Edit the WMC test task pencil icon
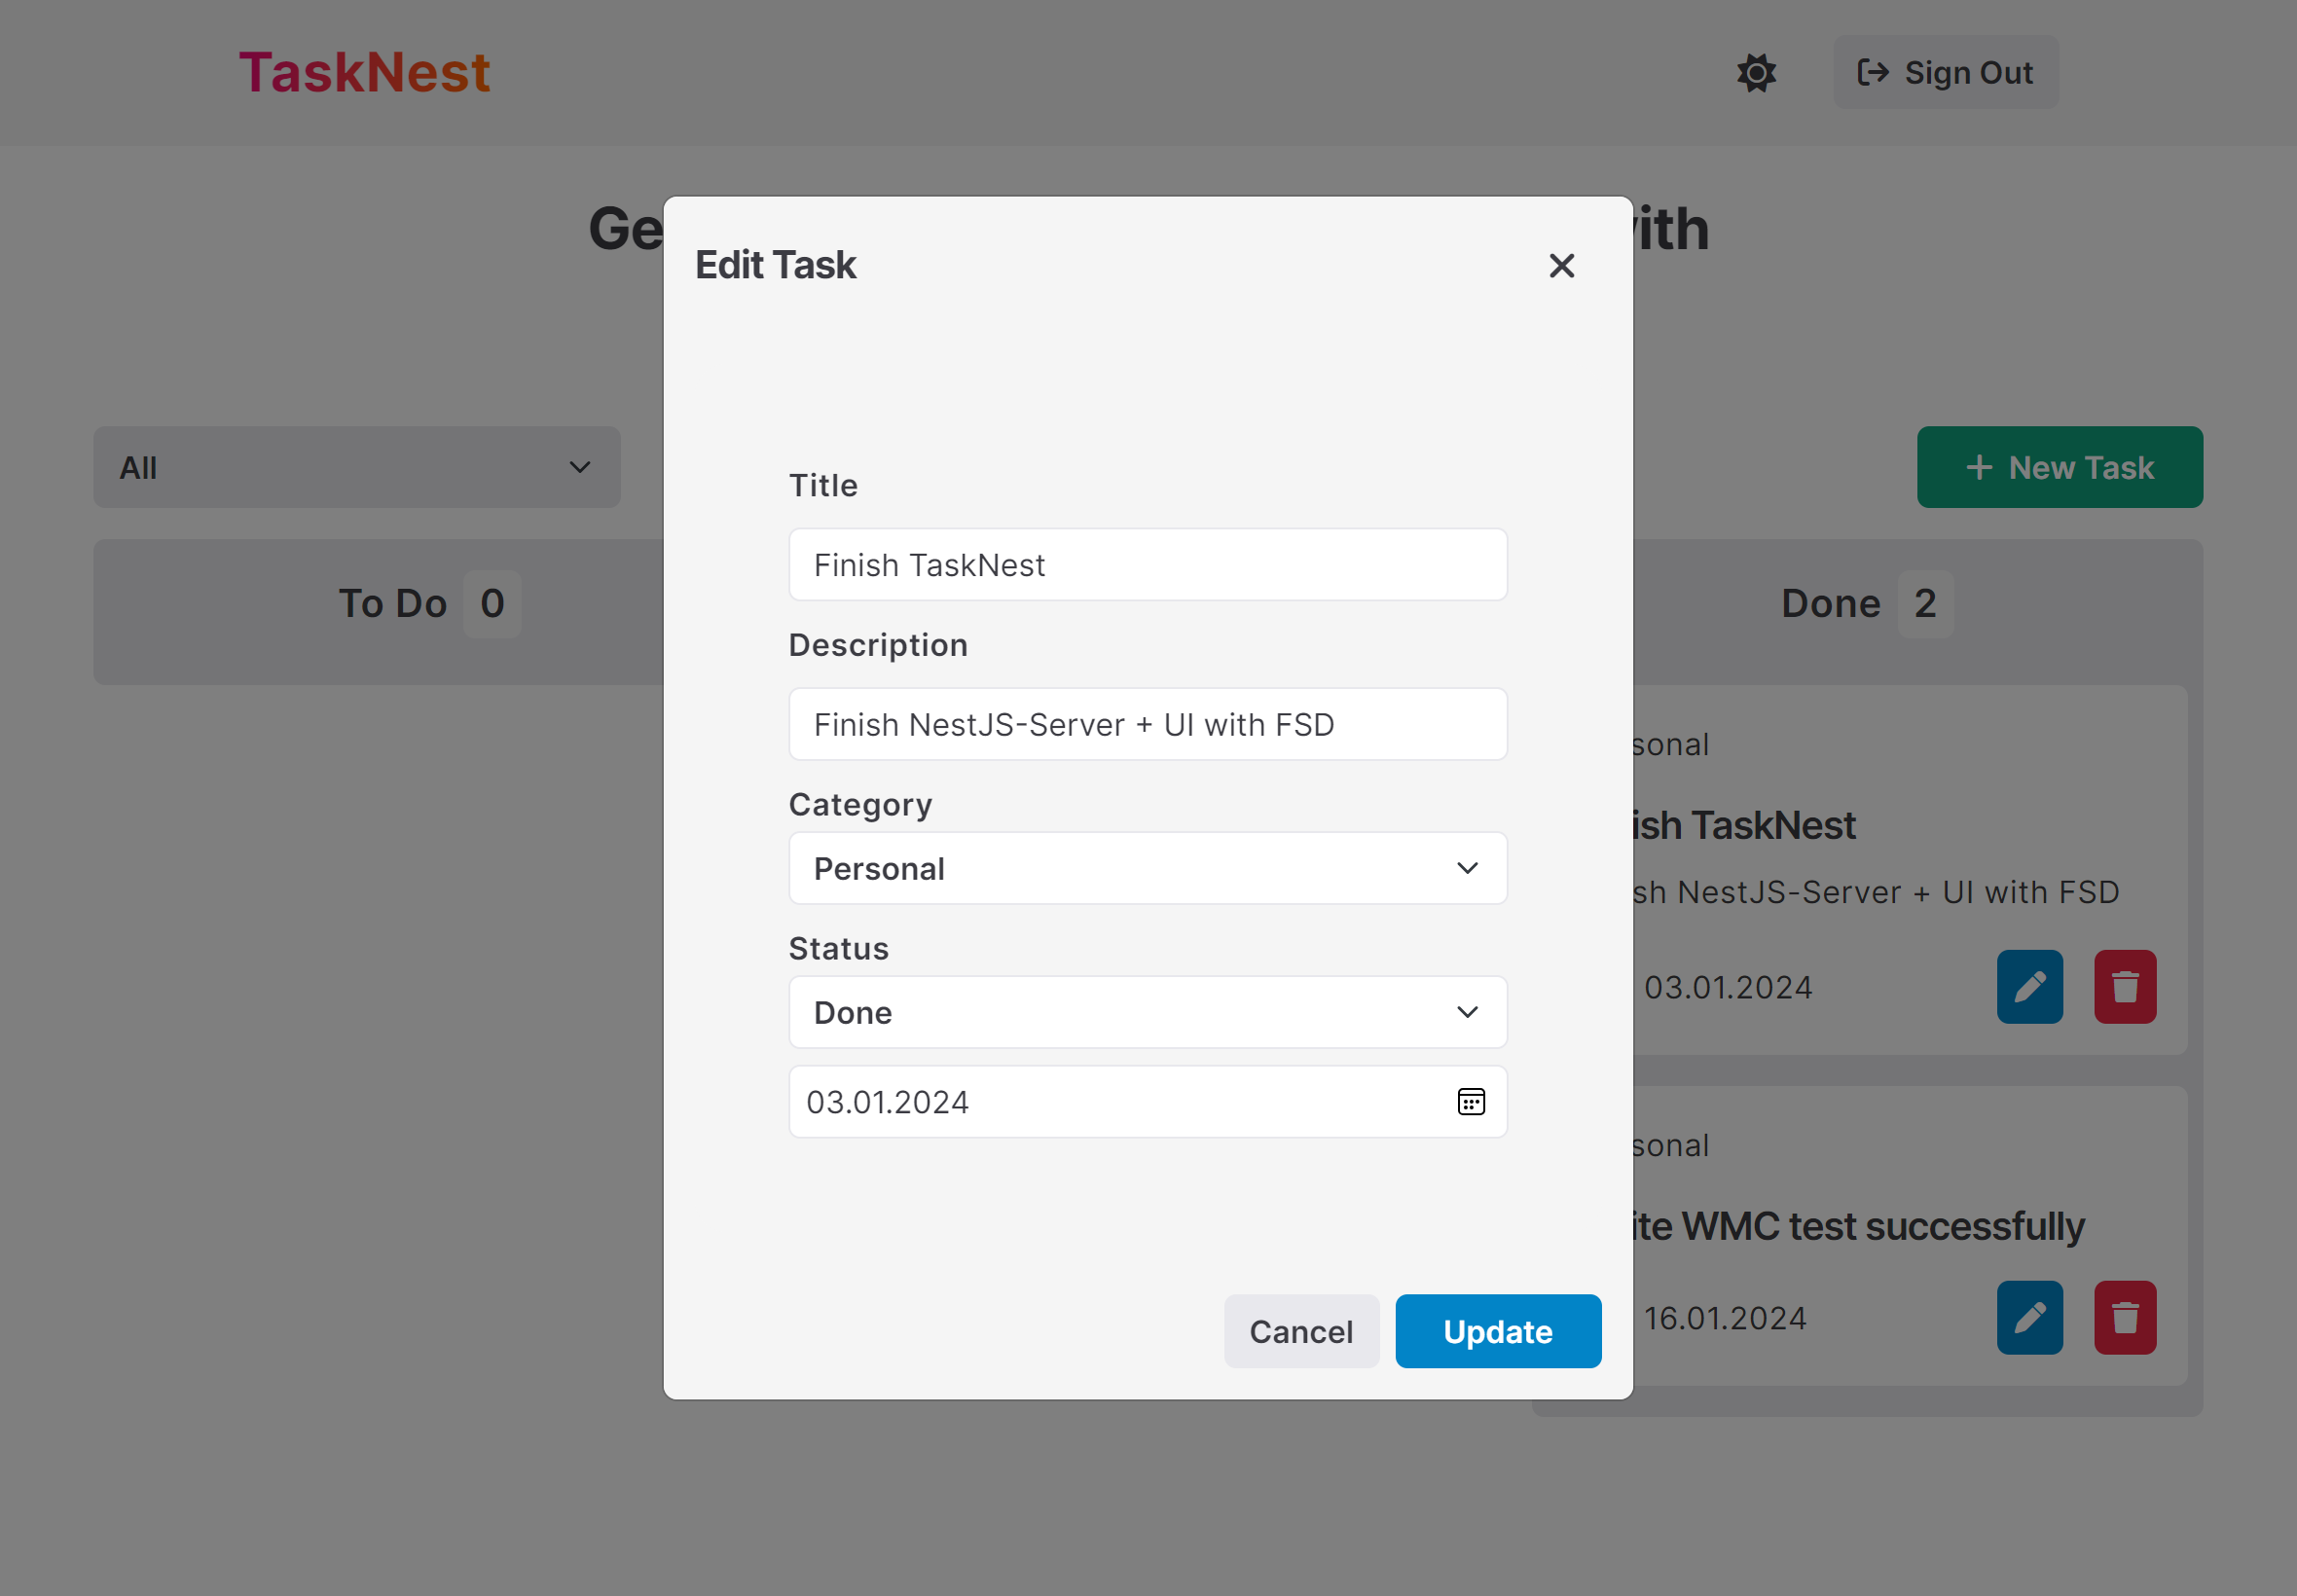2297x1596 pixels. [x=2029, y=1318]
